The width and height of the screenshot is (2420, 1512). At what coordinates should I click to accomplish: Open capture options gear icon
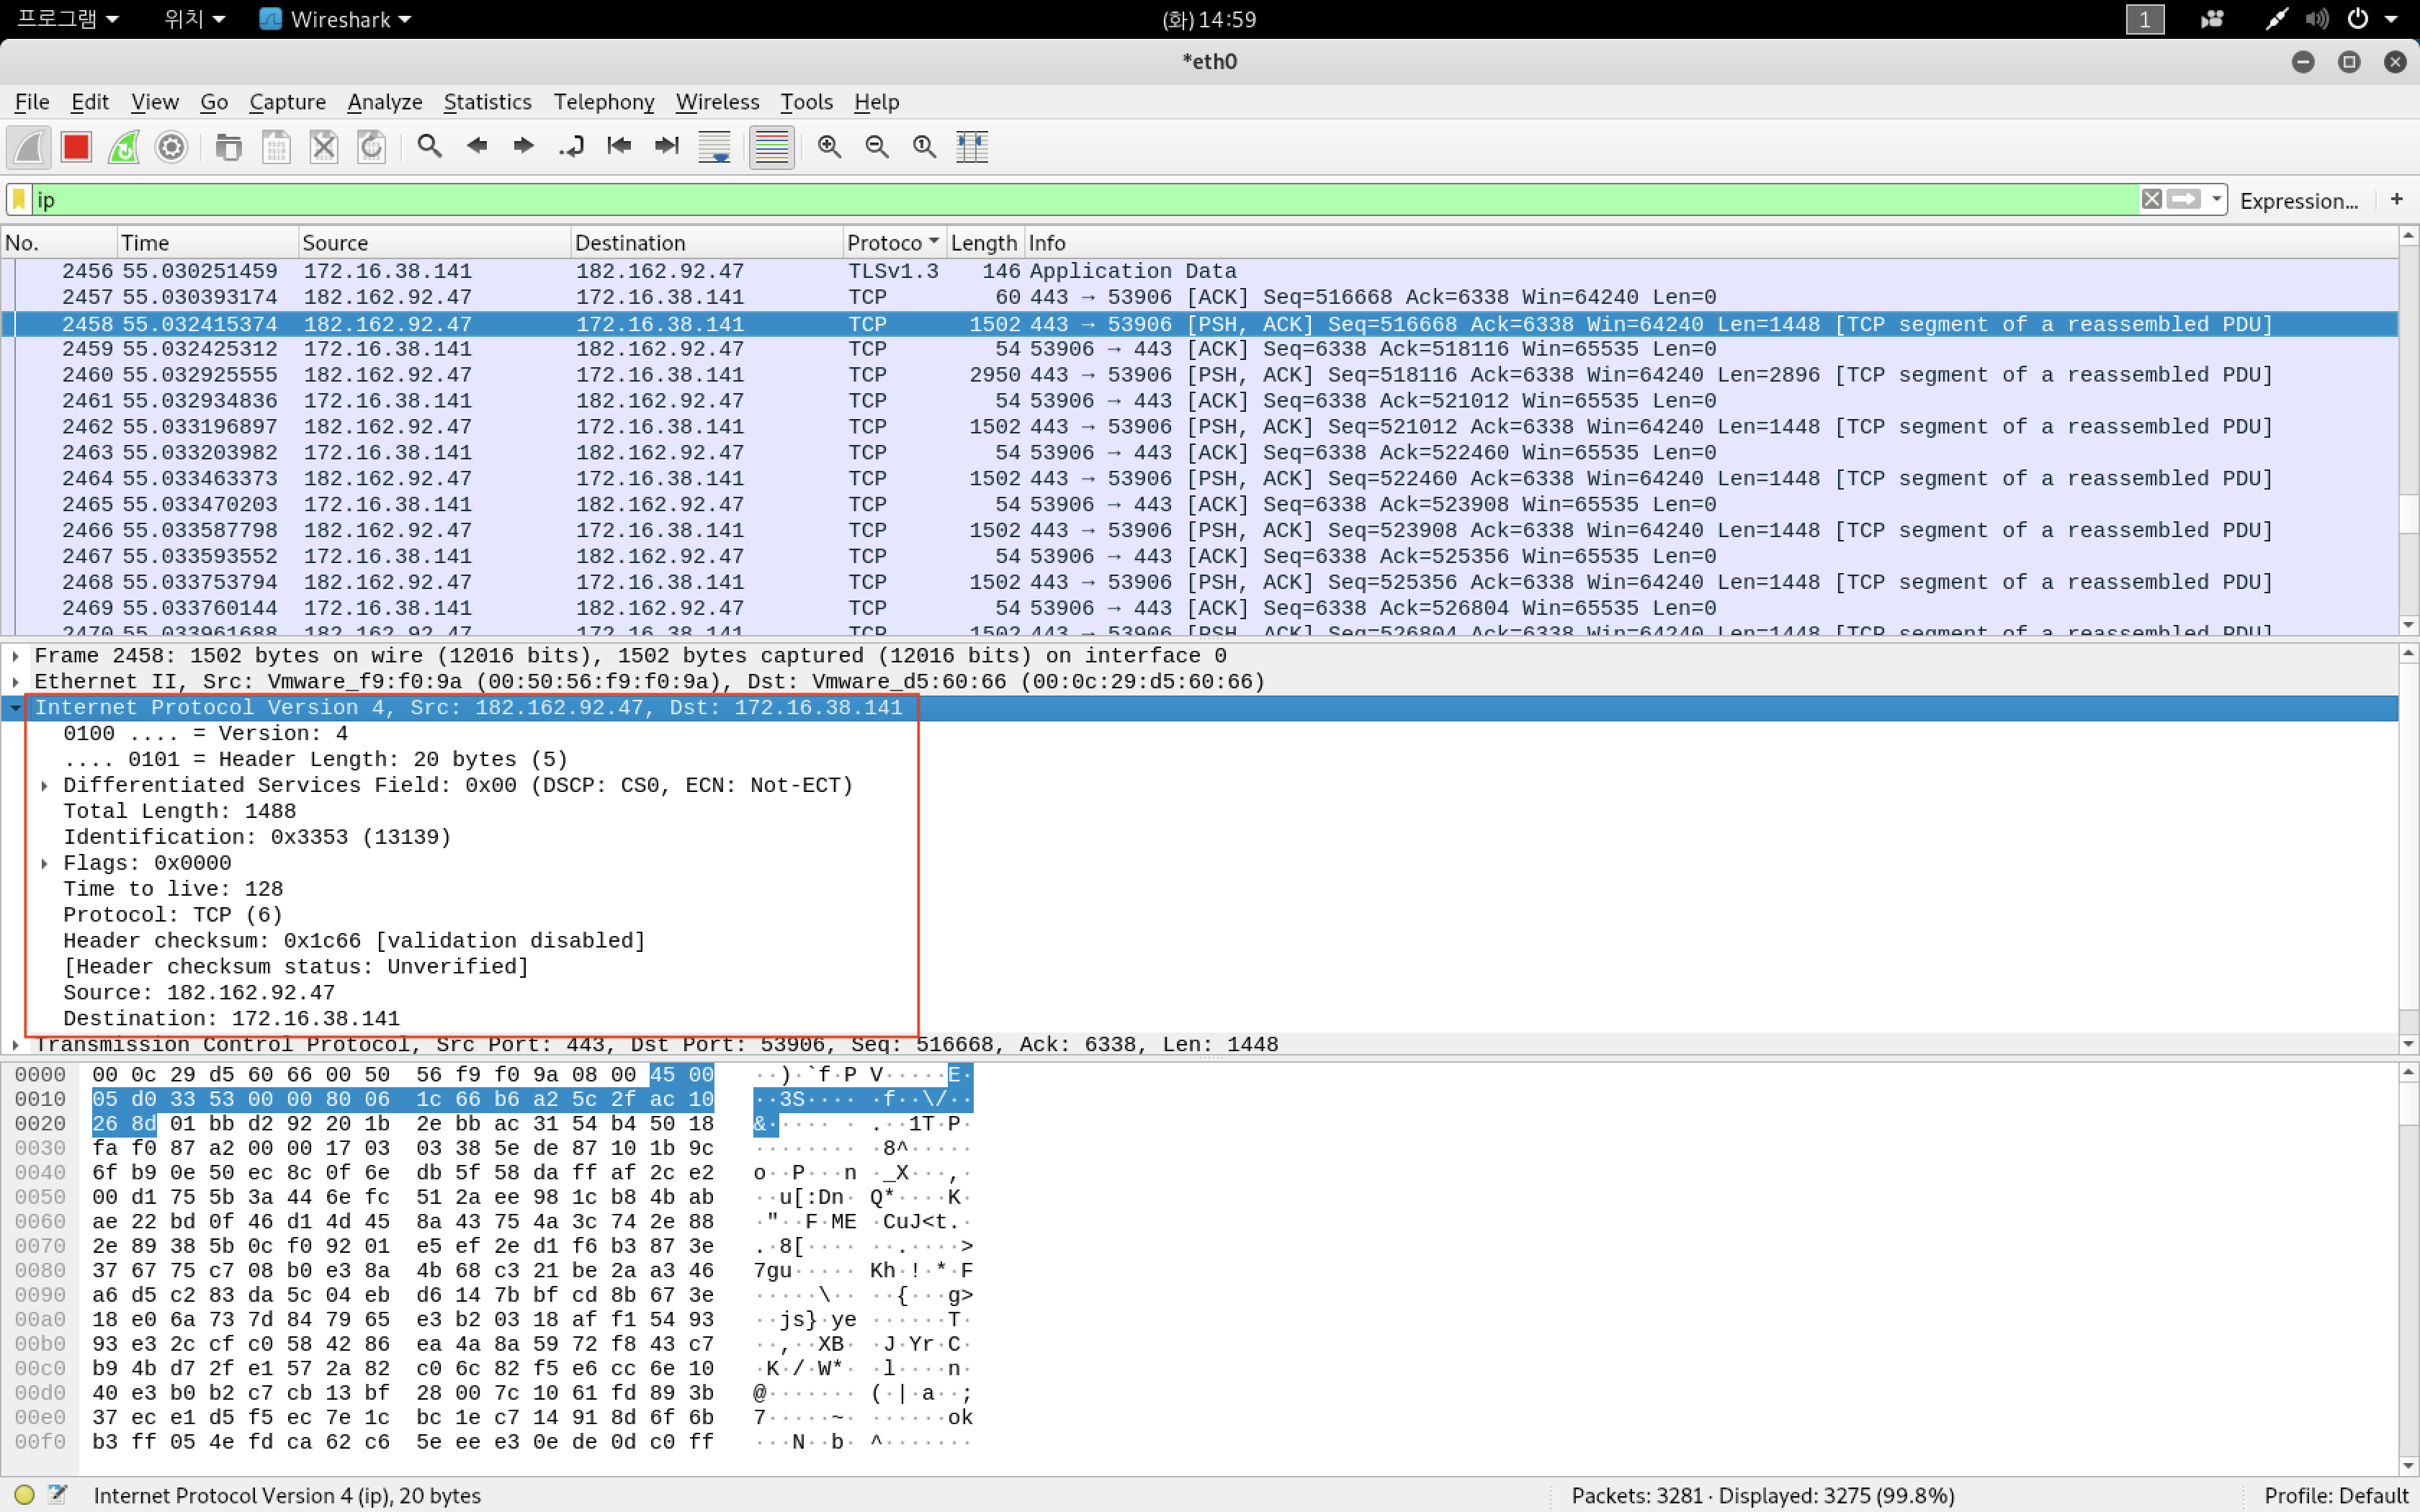[x=171, y=147]
